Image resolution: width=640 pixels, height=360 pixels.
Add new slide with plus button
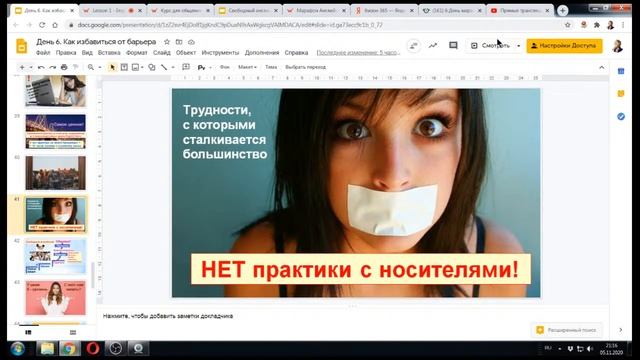22,67
